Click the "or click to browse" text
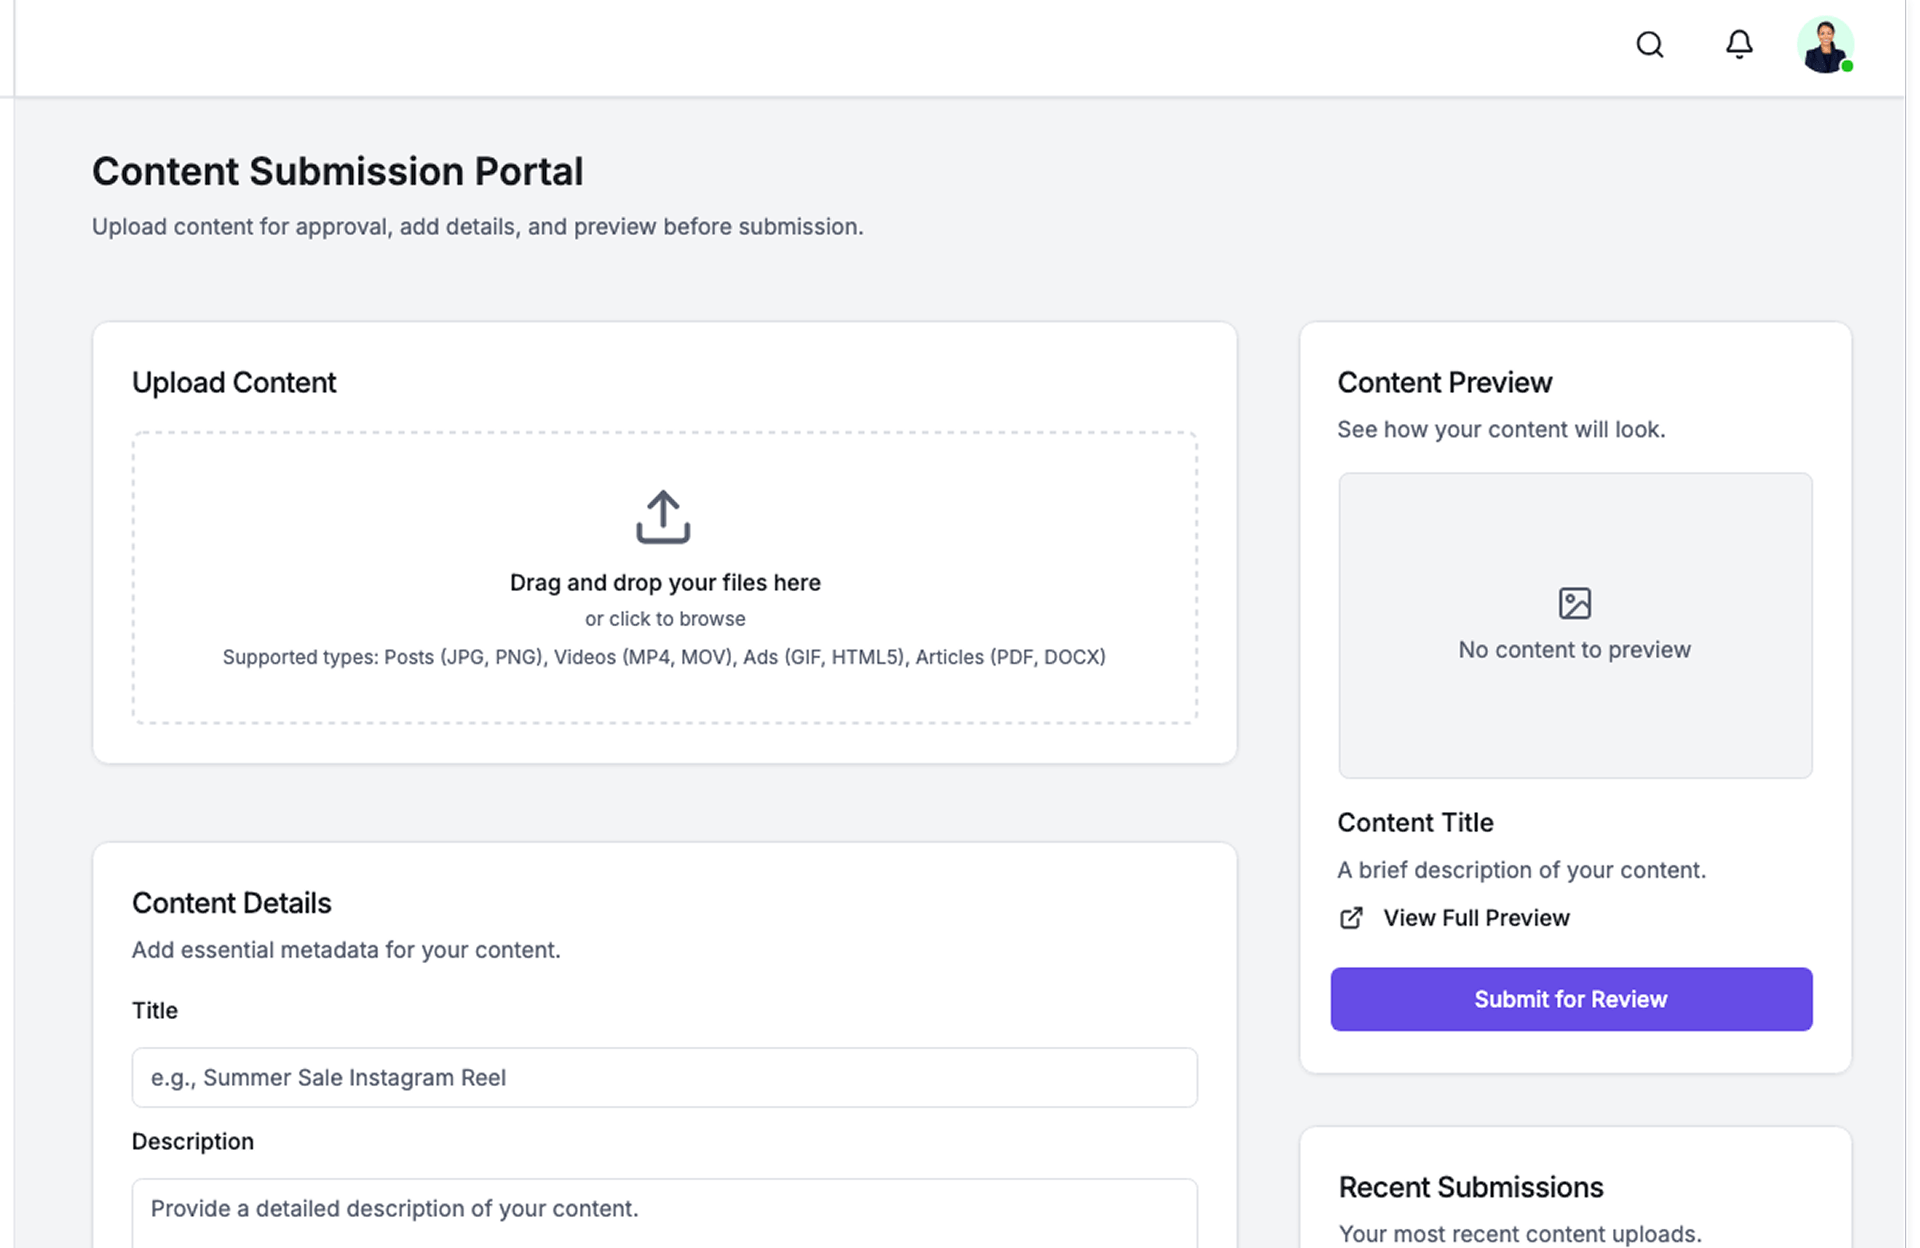 pos(665,619)
